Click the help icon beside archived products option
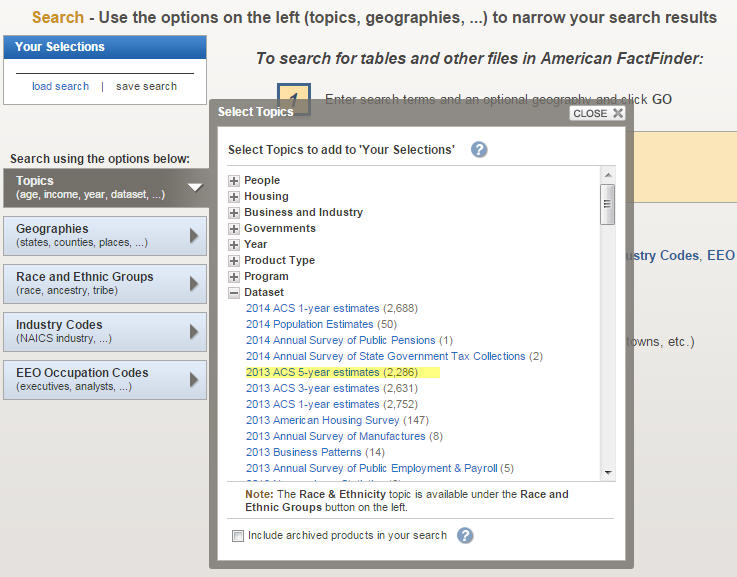The height and width of the screenshot is (577, 737). 465,535
